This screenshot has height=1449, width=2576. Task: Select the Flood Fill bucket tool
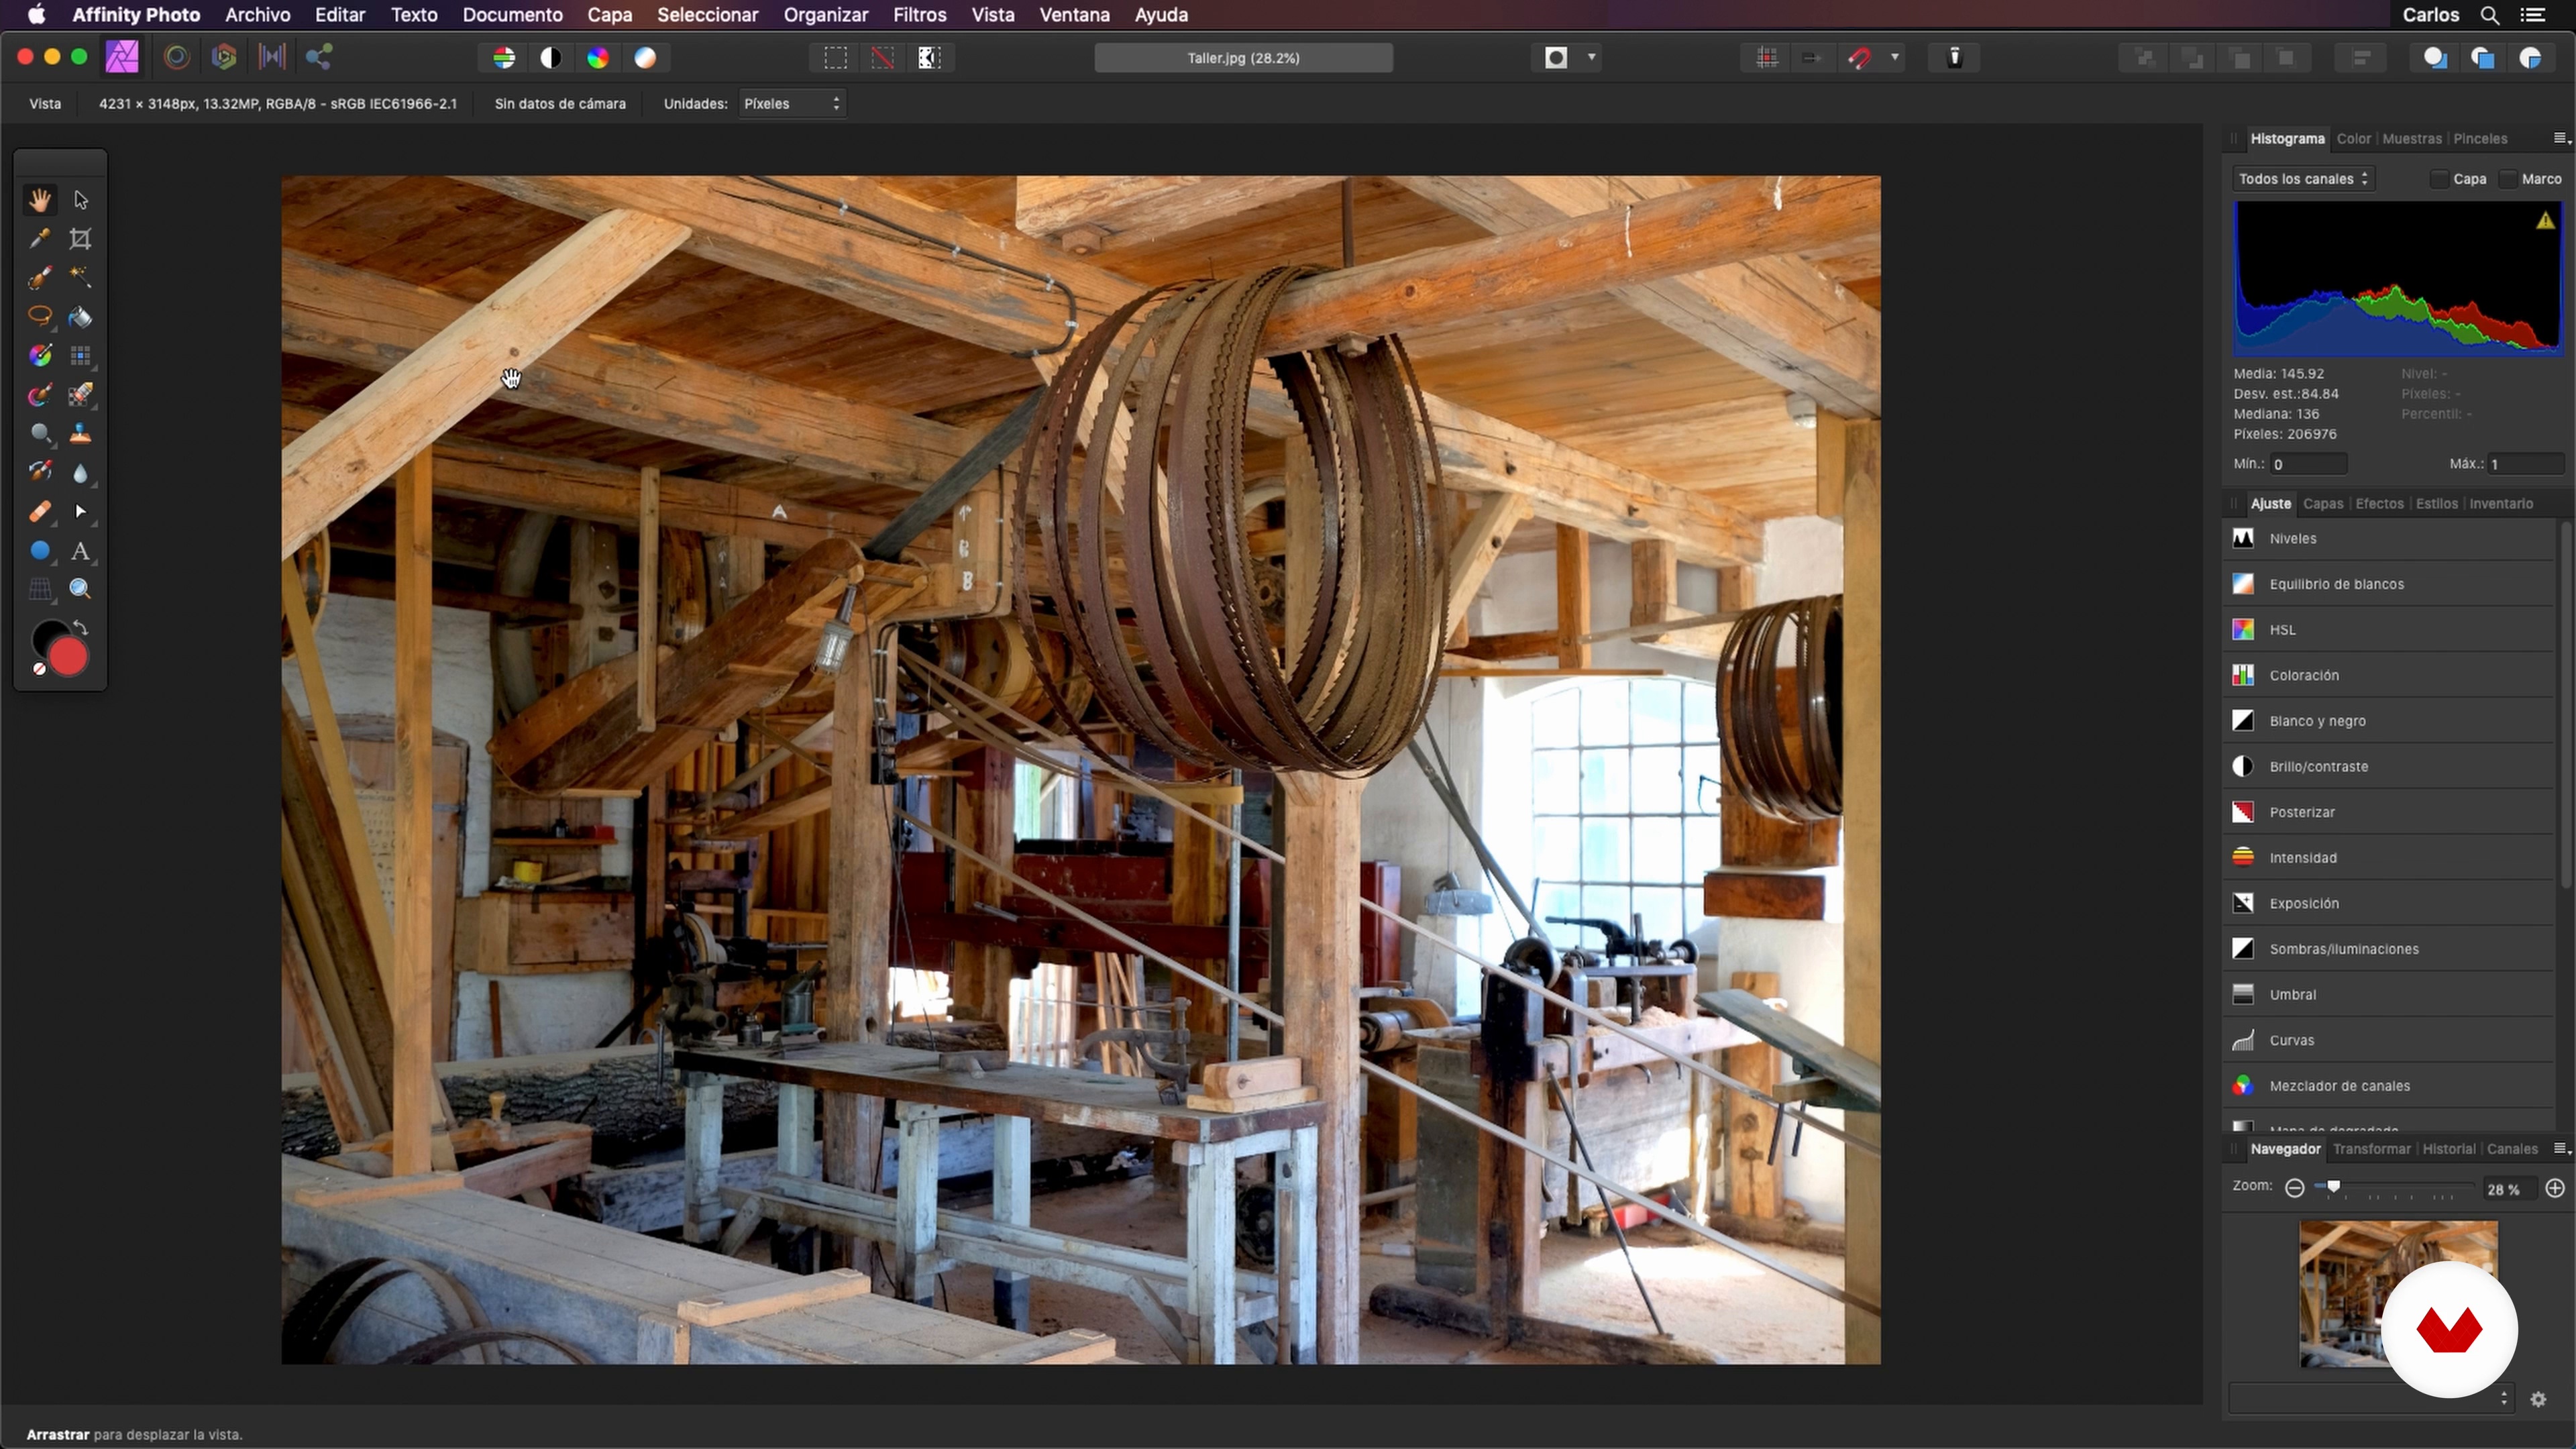click(81, 317)
